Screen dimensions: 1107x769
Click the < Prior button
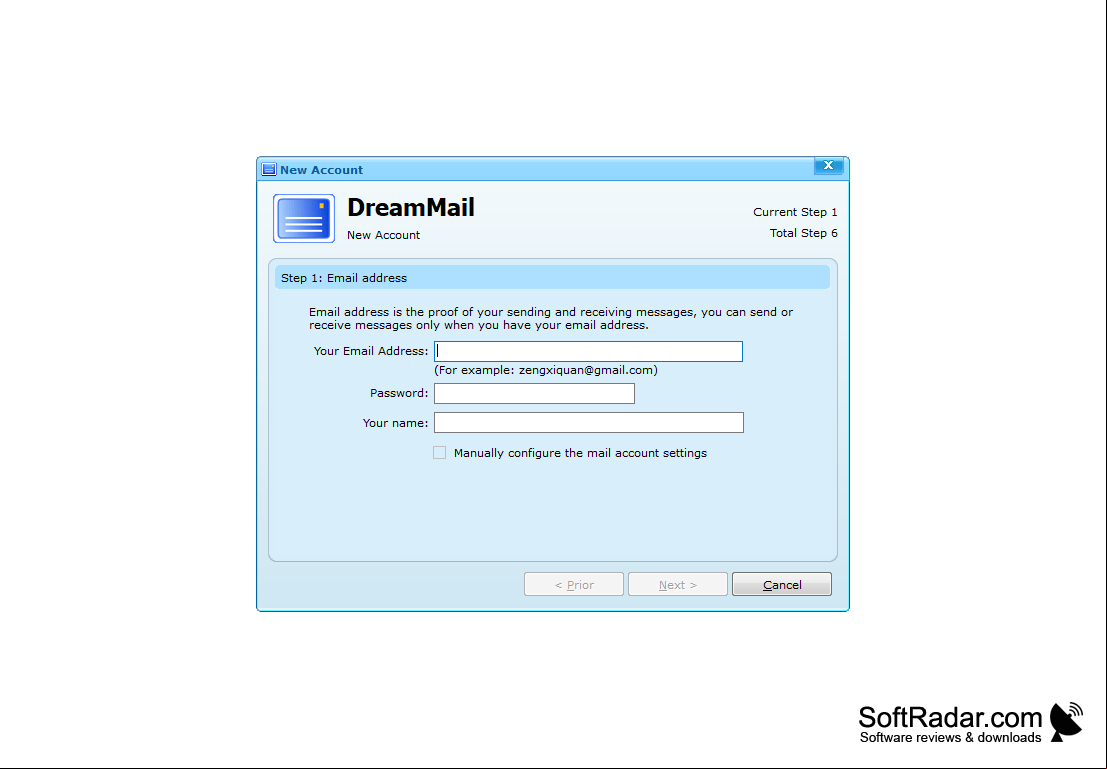coord(574,584)
